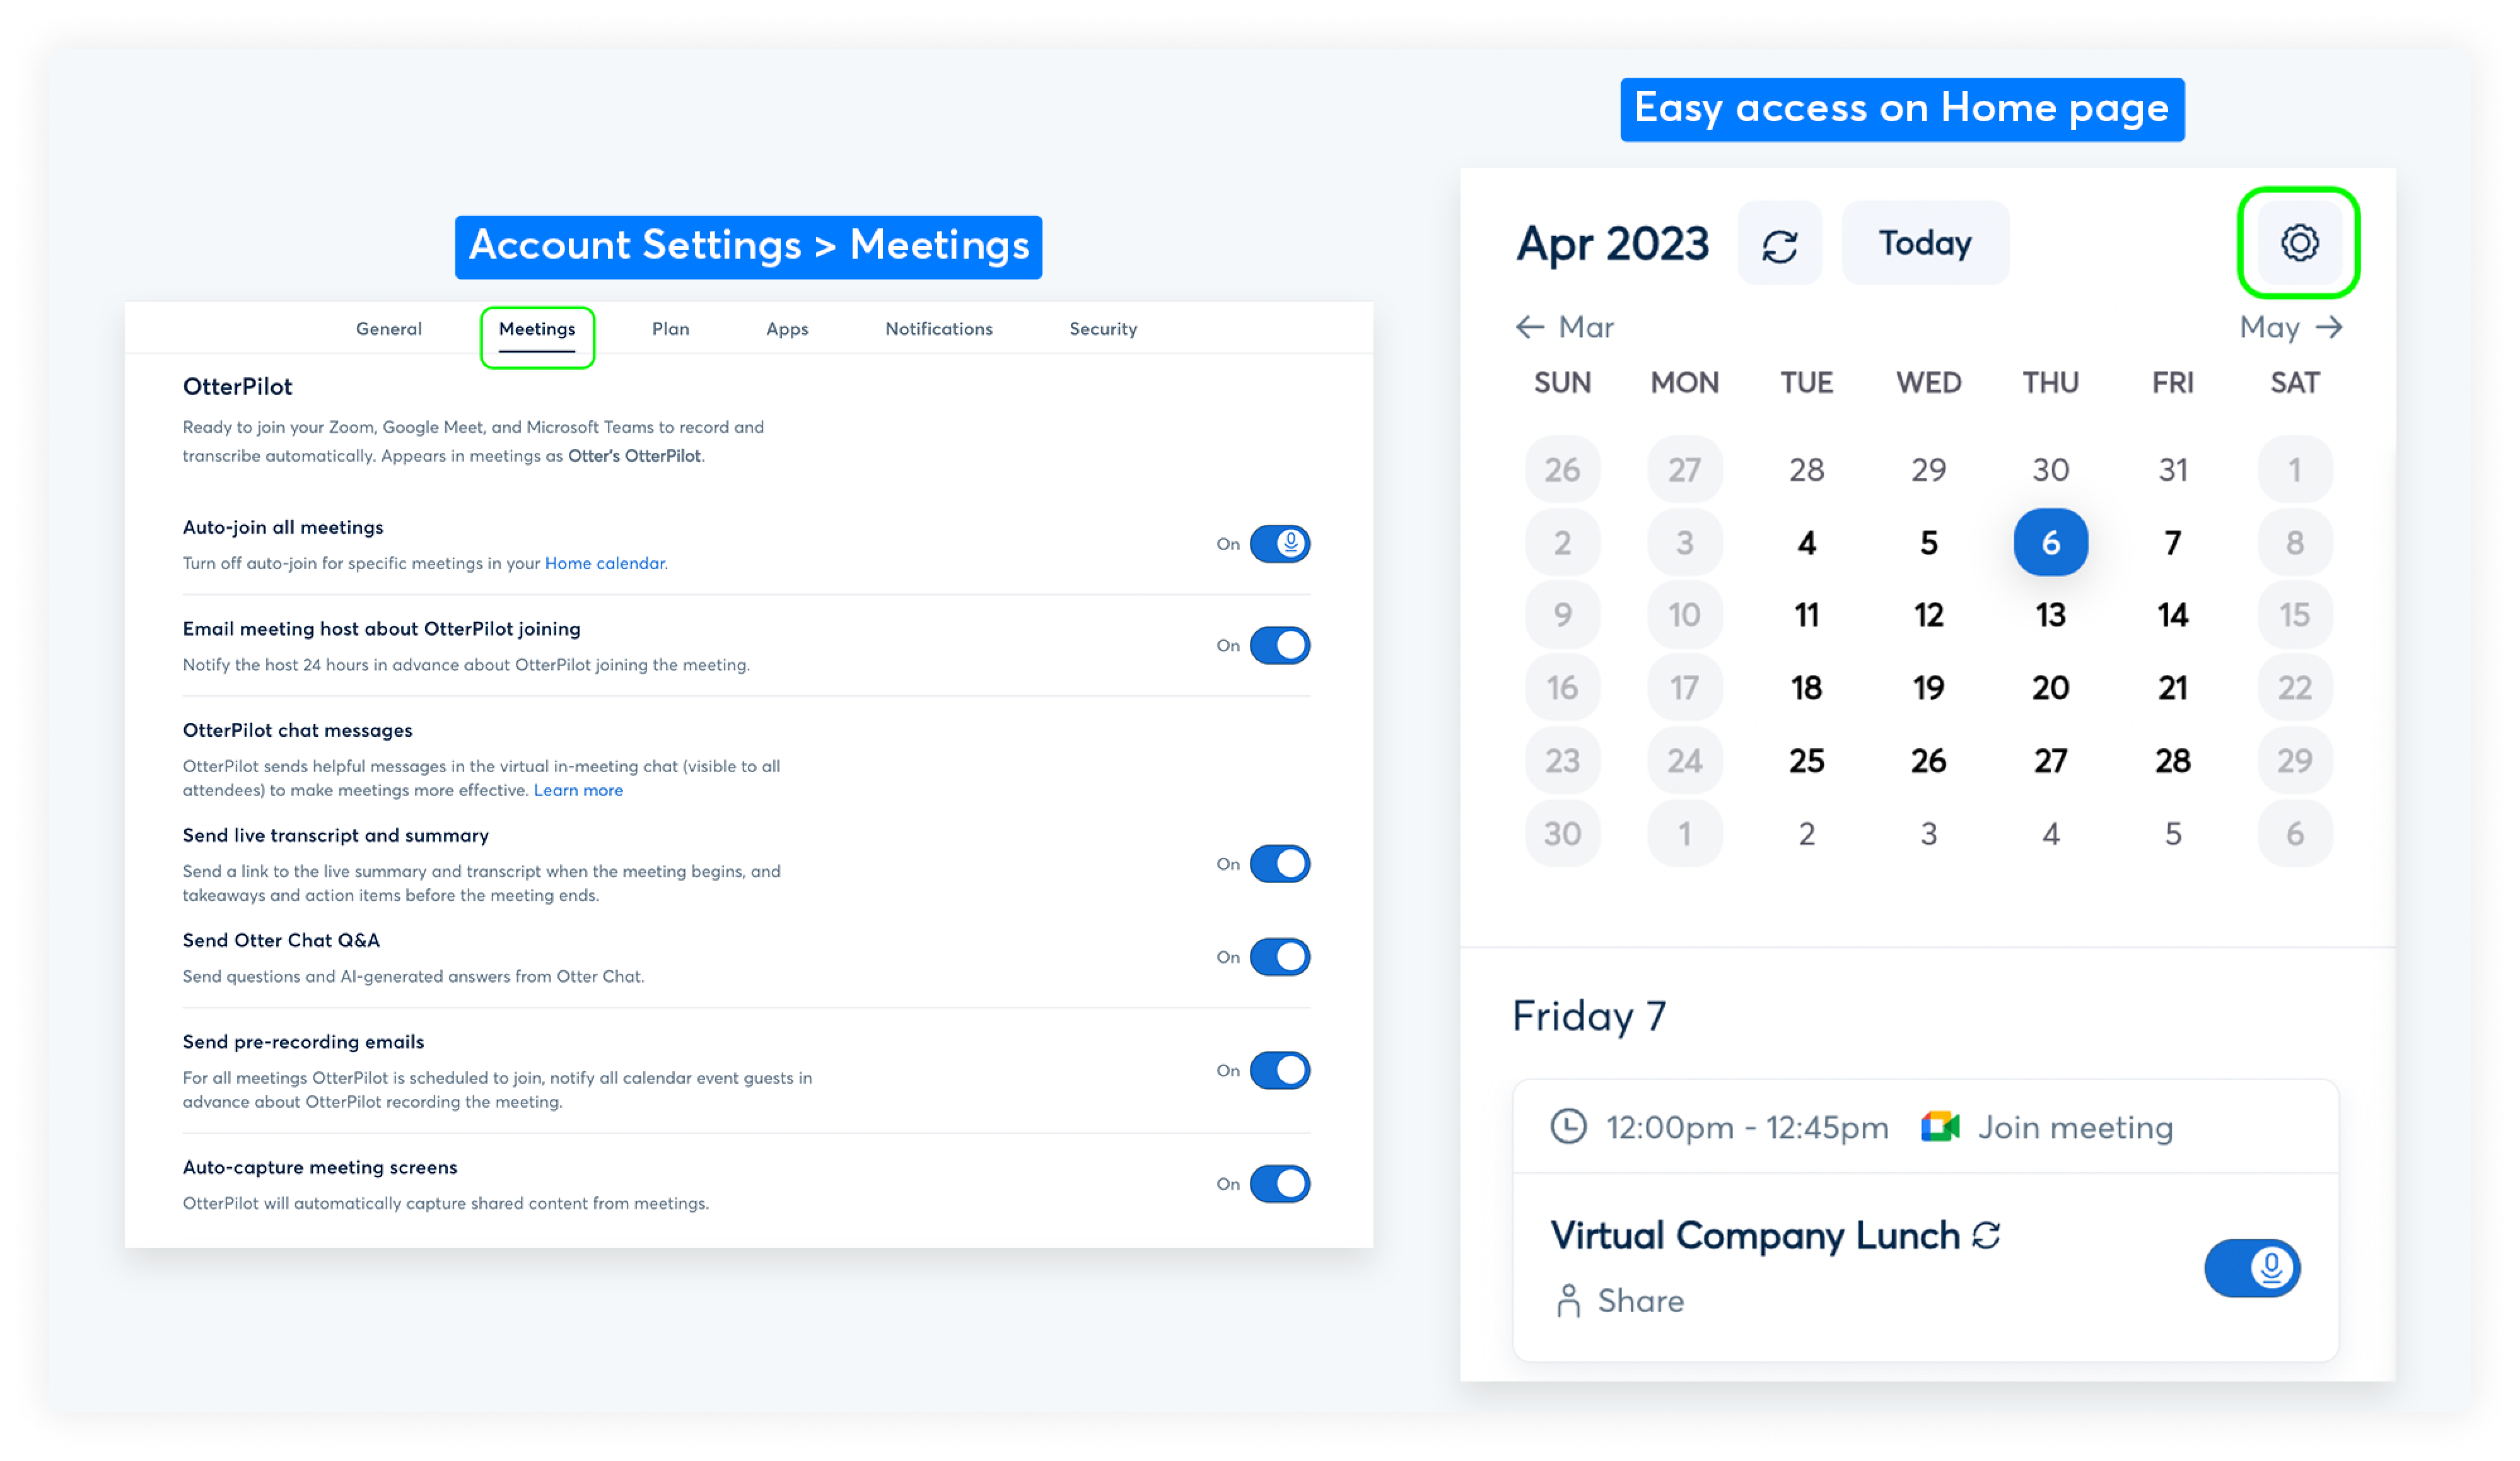The width and height of the screenshot is (2520, 1461).
Task: Disable Auto-capture meeting screens
Action: 1279,1184
